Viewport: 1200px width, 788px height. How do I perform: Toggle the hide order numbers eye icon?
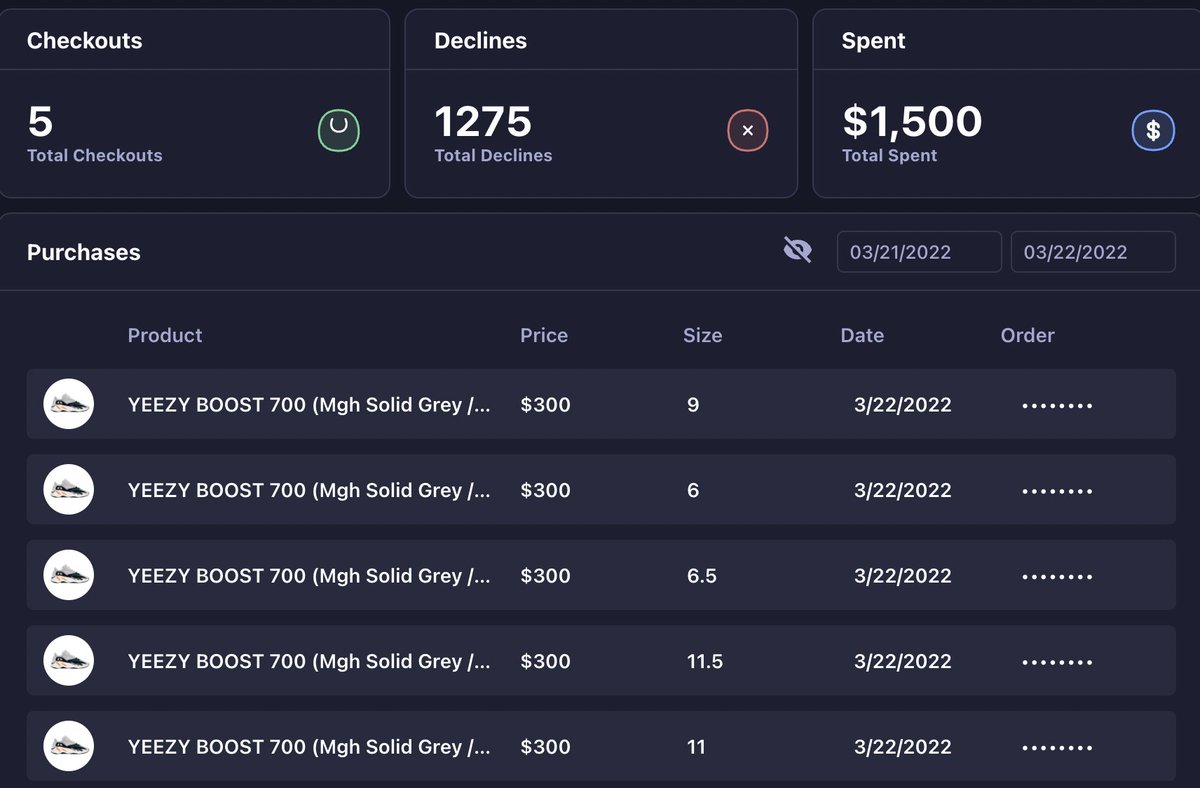(x=797, y=250)
